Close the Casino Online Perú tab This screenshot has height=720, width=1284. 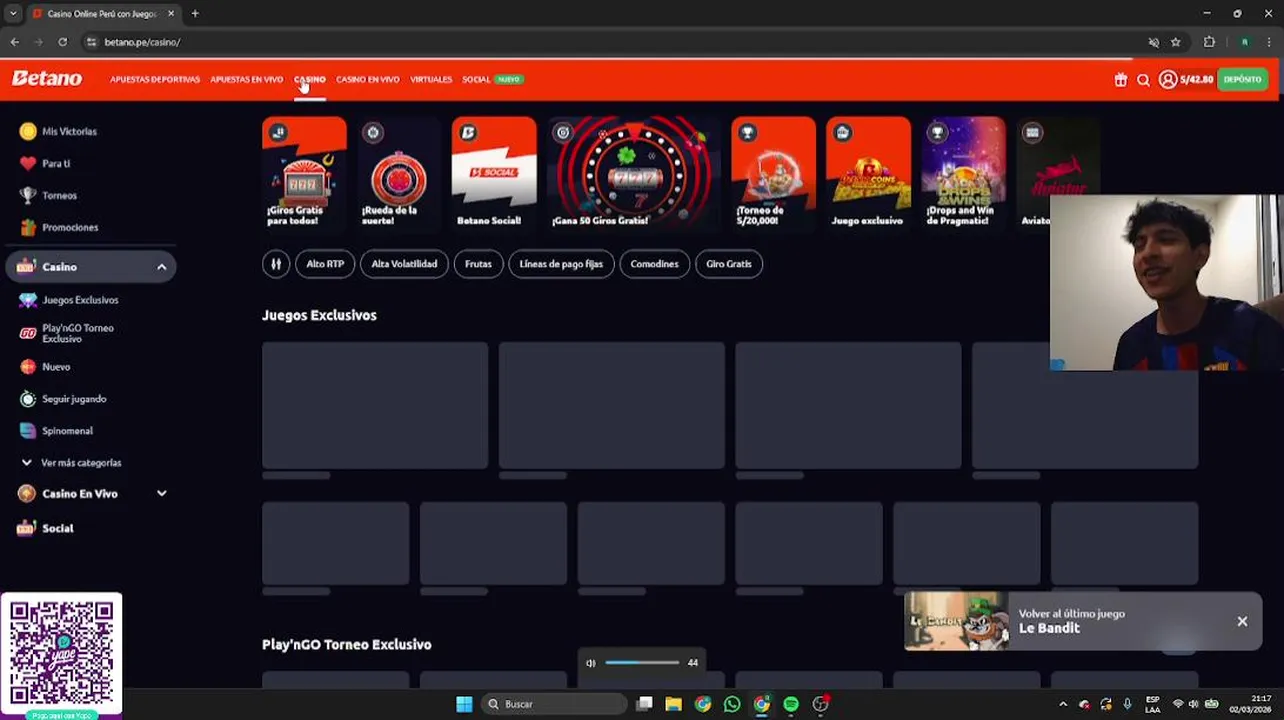click(171, 14)
